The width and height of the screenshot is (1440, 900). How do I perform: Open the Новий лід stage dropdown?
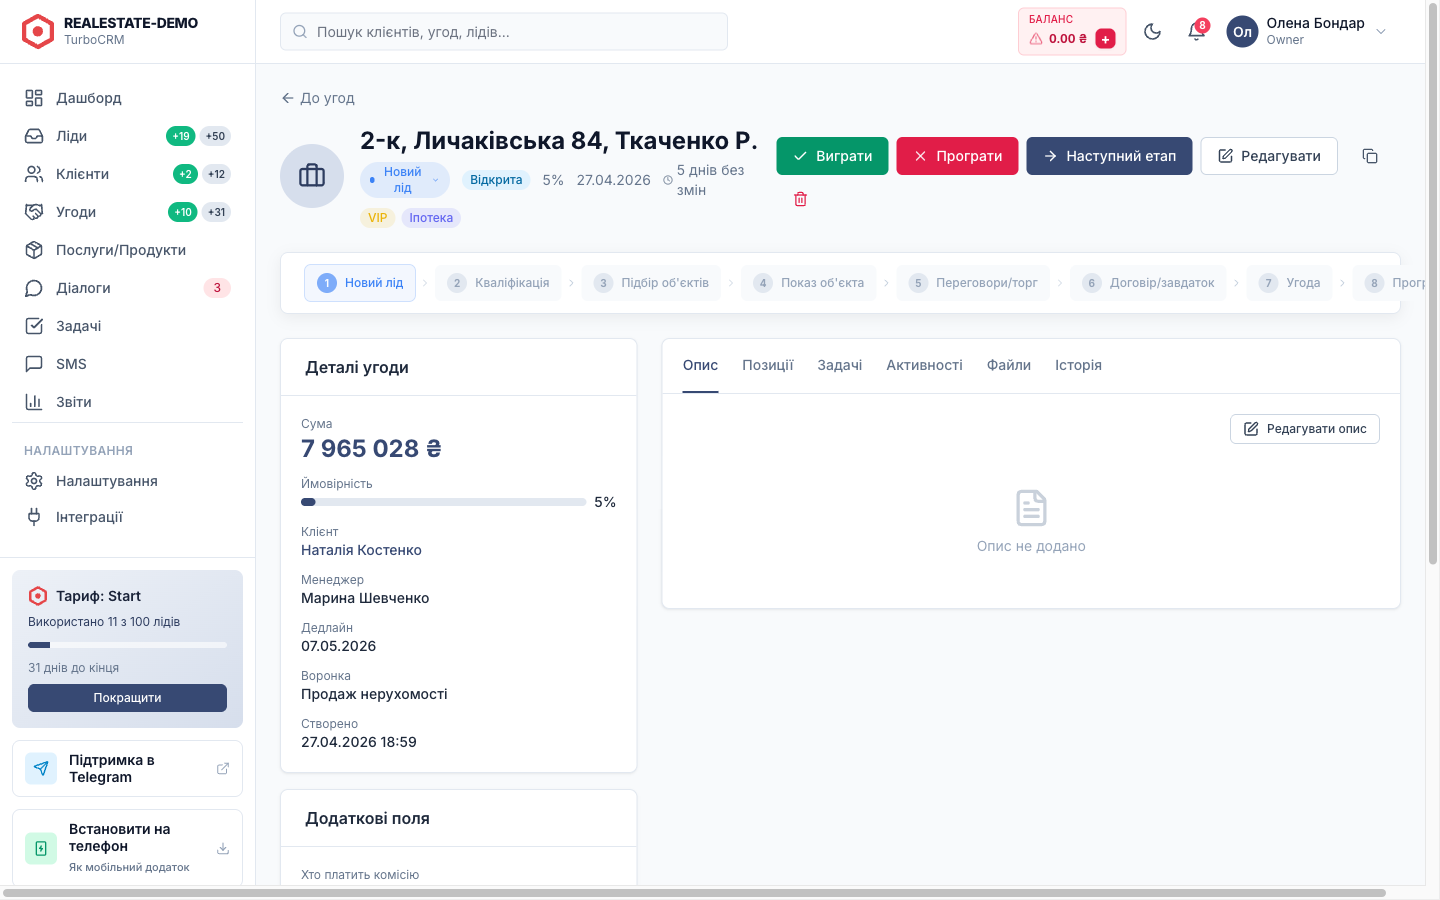pos(405,180)
